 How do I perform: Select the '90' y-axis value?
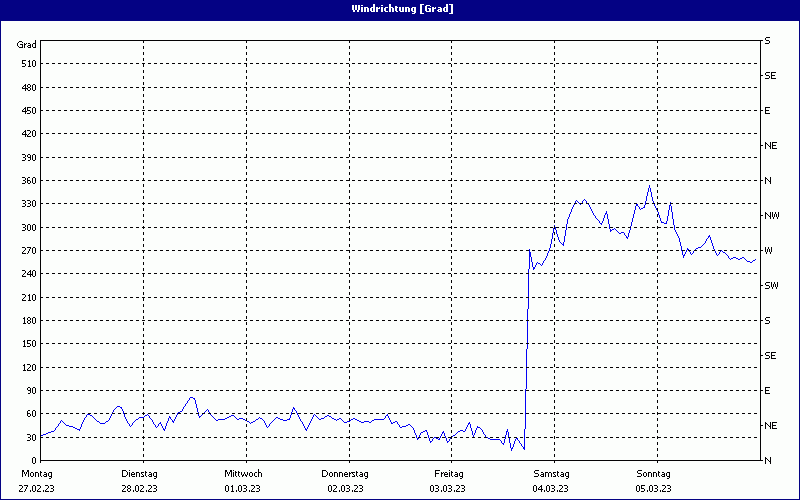point(31,391)
